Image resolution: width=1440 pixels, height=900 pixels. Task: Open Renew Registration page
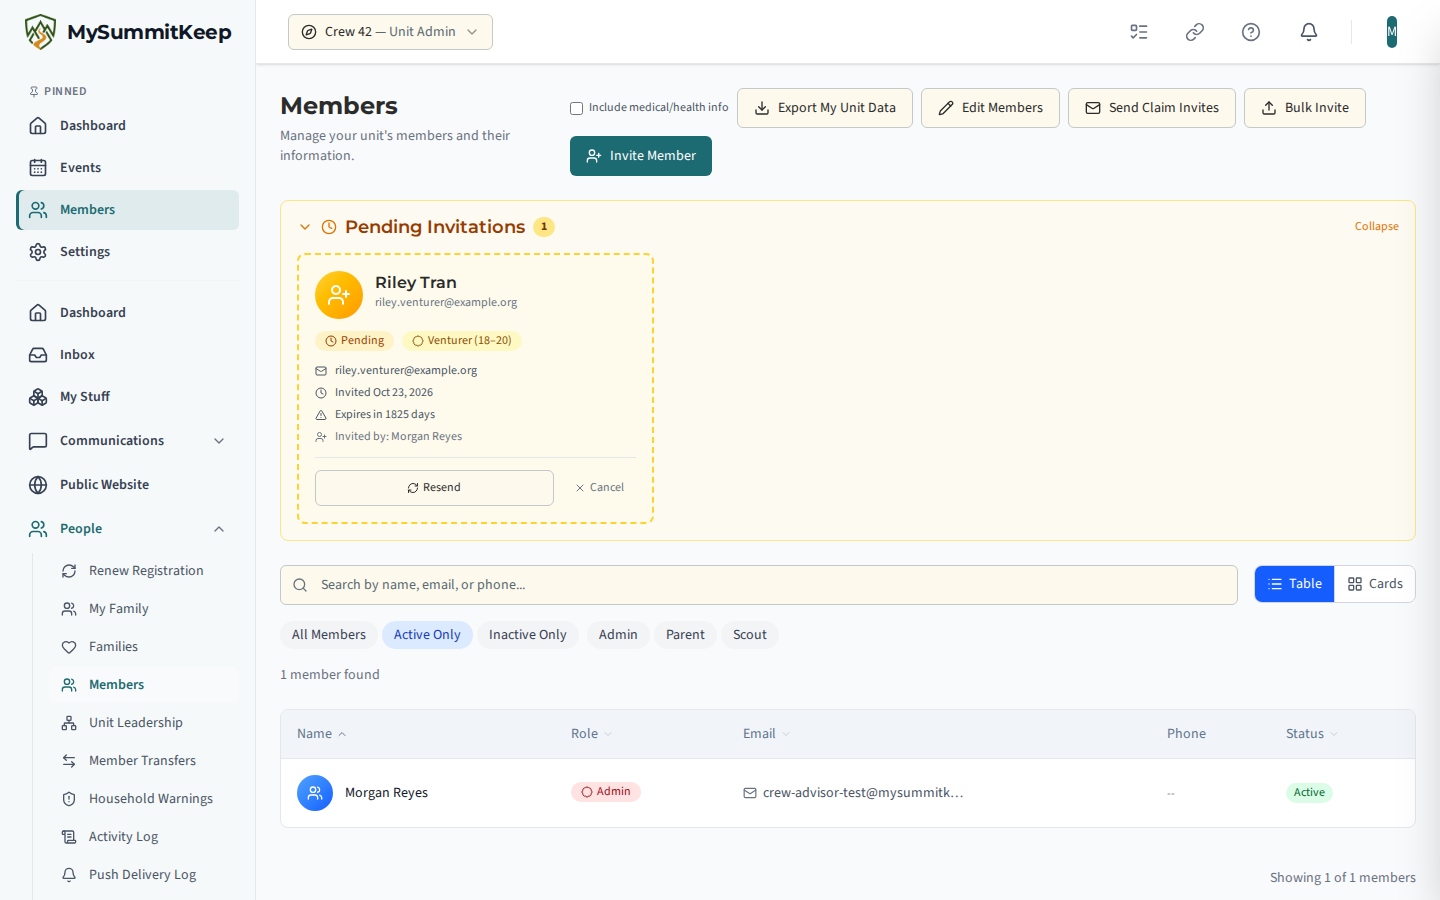coord(144,571)
